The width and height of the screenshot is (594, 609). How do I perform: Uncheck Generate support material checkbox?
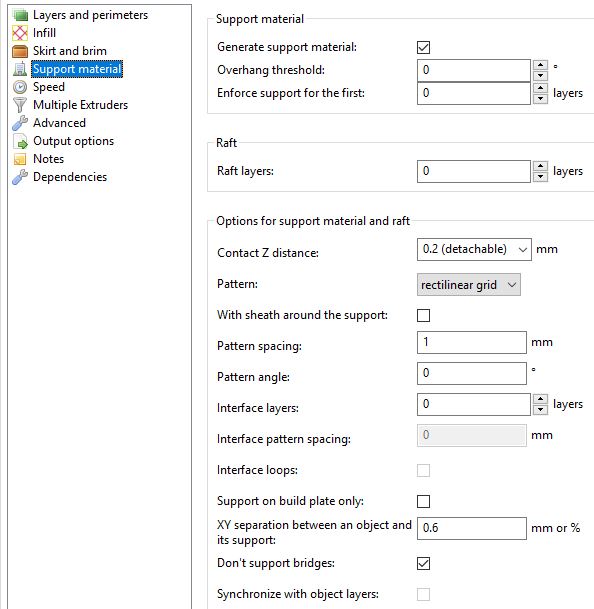point(423,48)
